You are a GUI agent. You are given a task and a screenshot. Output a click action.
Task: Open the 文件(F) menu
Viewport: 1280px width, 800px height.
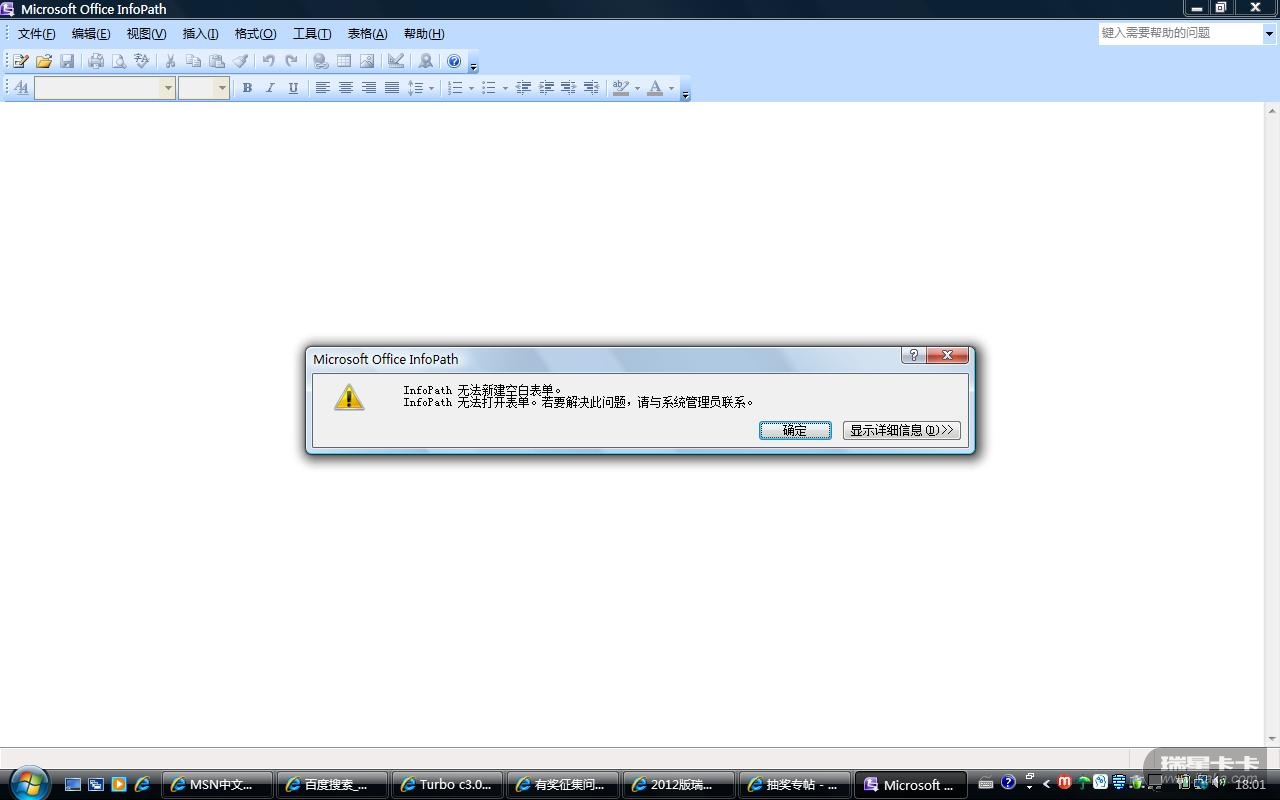(37, 34)
